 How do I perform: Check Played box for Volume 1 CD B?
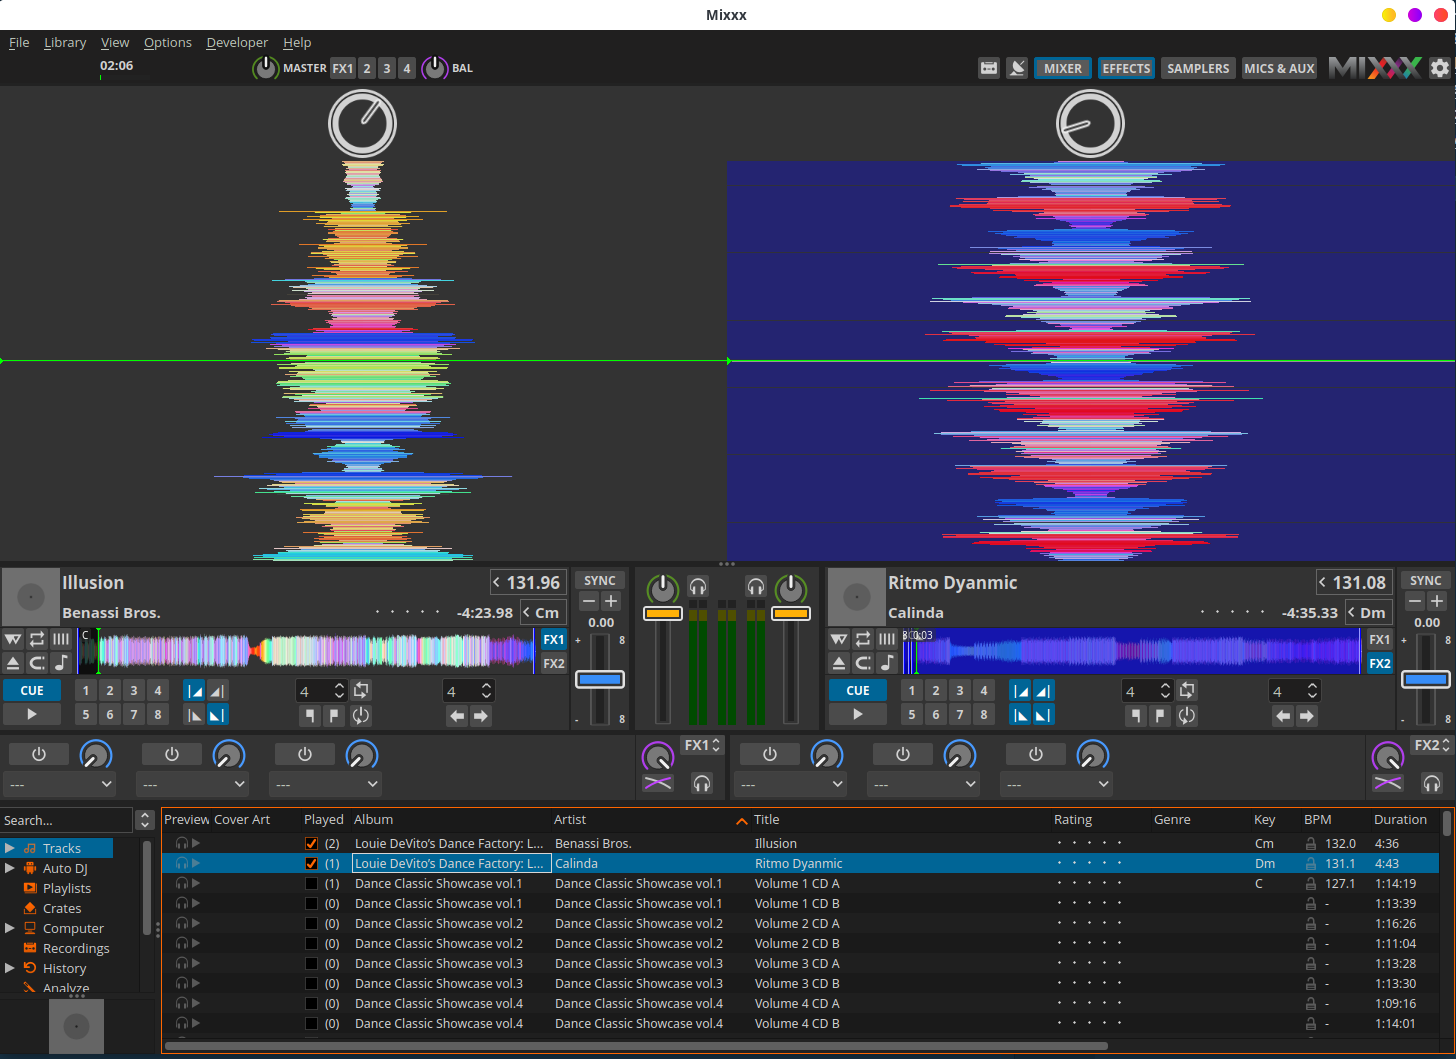click(x=311, y=903)
